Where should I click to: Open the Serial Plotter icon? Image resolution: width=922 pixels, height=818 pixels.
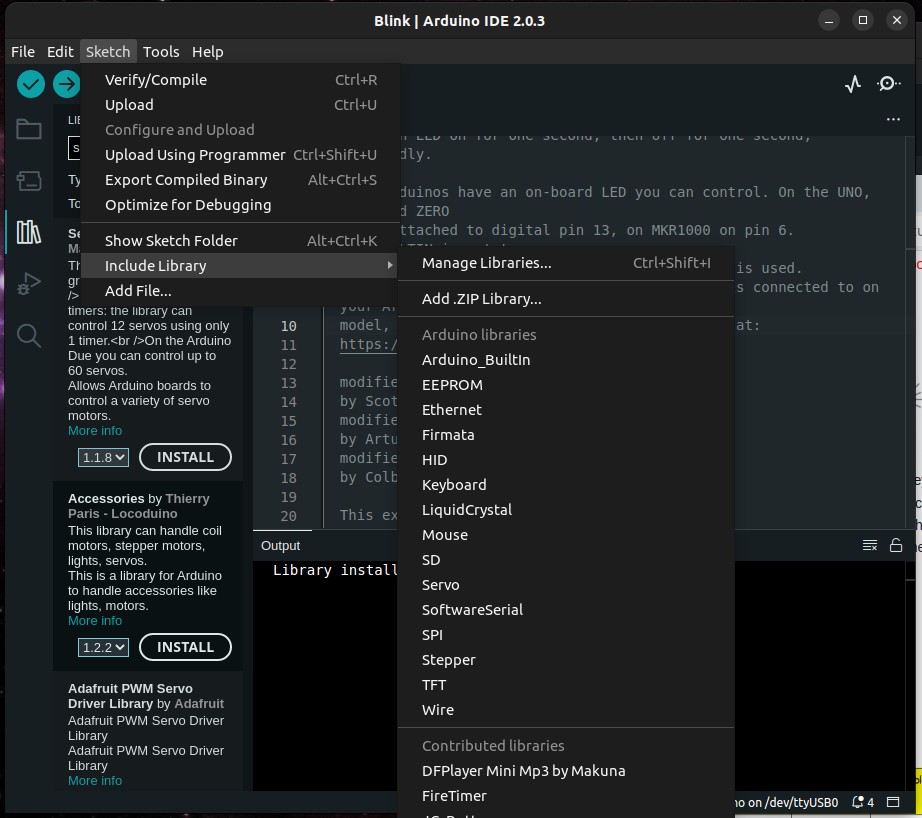tap(853, 84)
